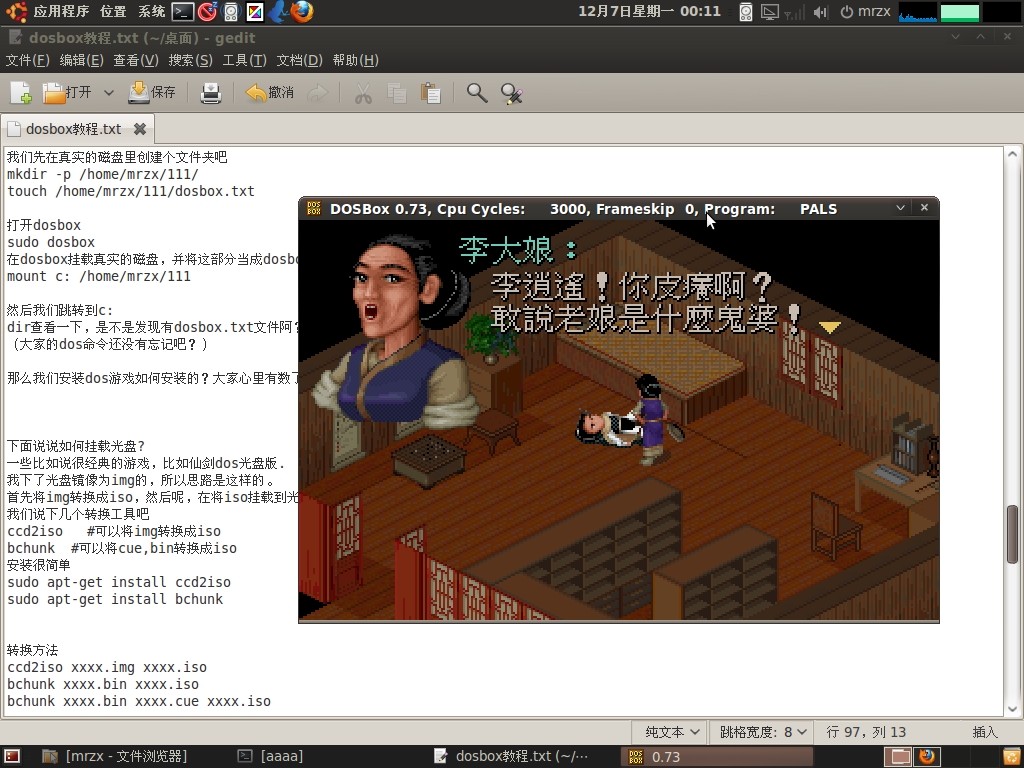
Task: Switch to dosbox教程.txt in the taskbar
Action: [x=511, y=756]
